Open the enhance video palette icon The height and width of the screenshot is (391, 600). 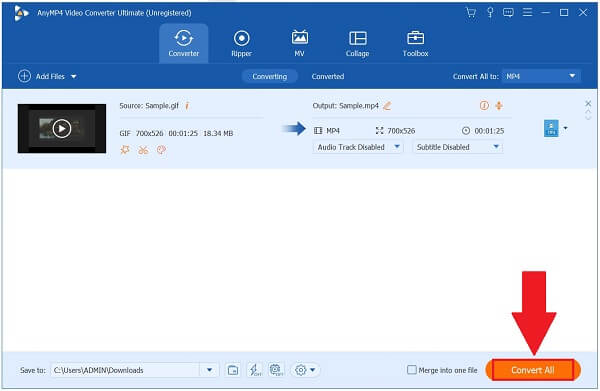(x=161, y=150)
